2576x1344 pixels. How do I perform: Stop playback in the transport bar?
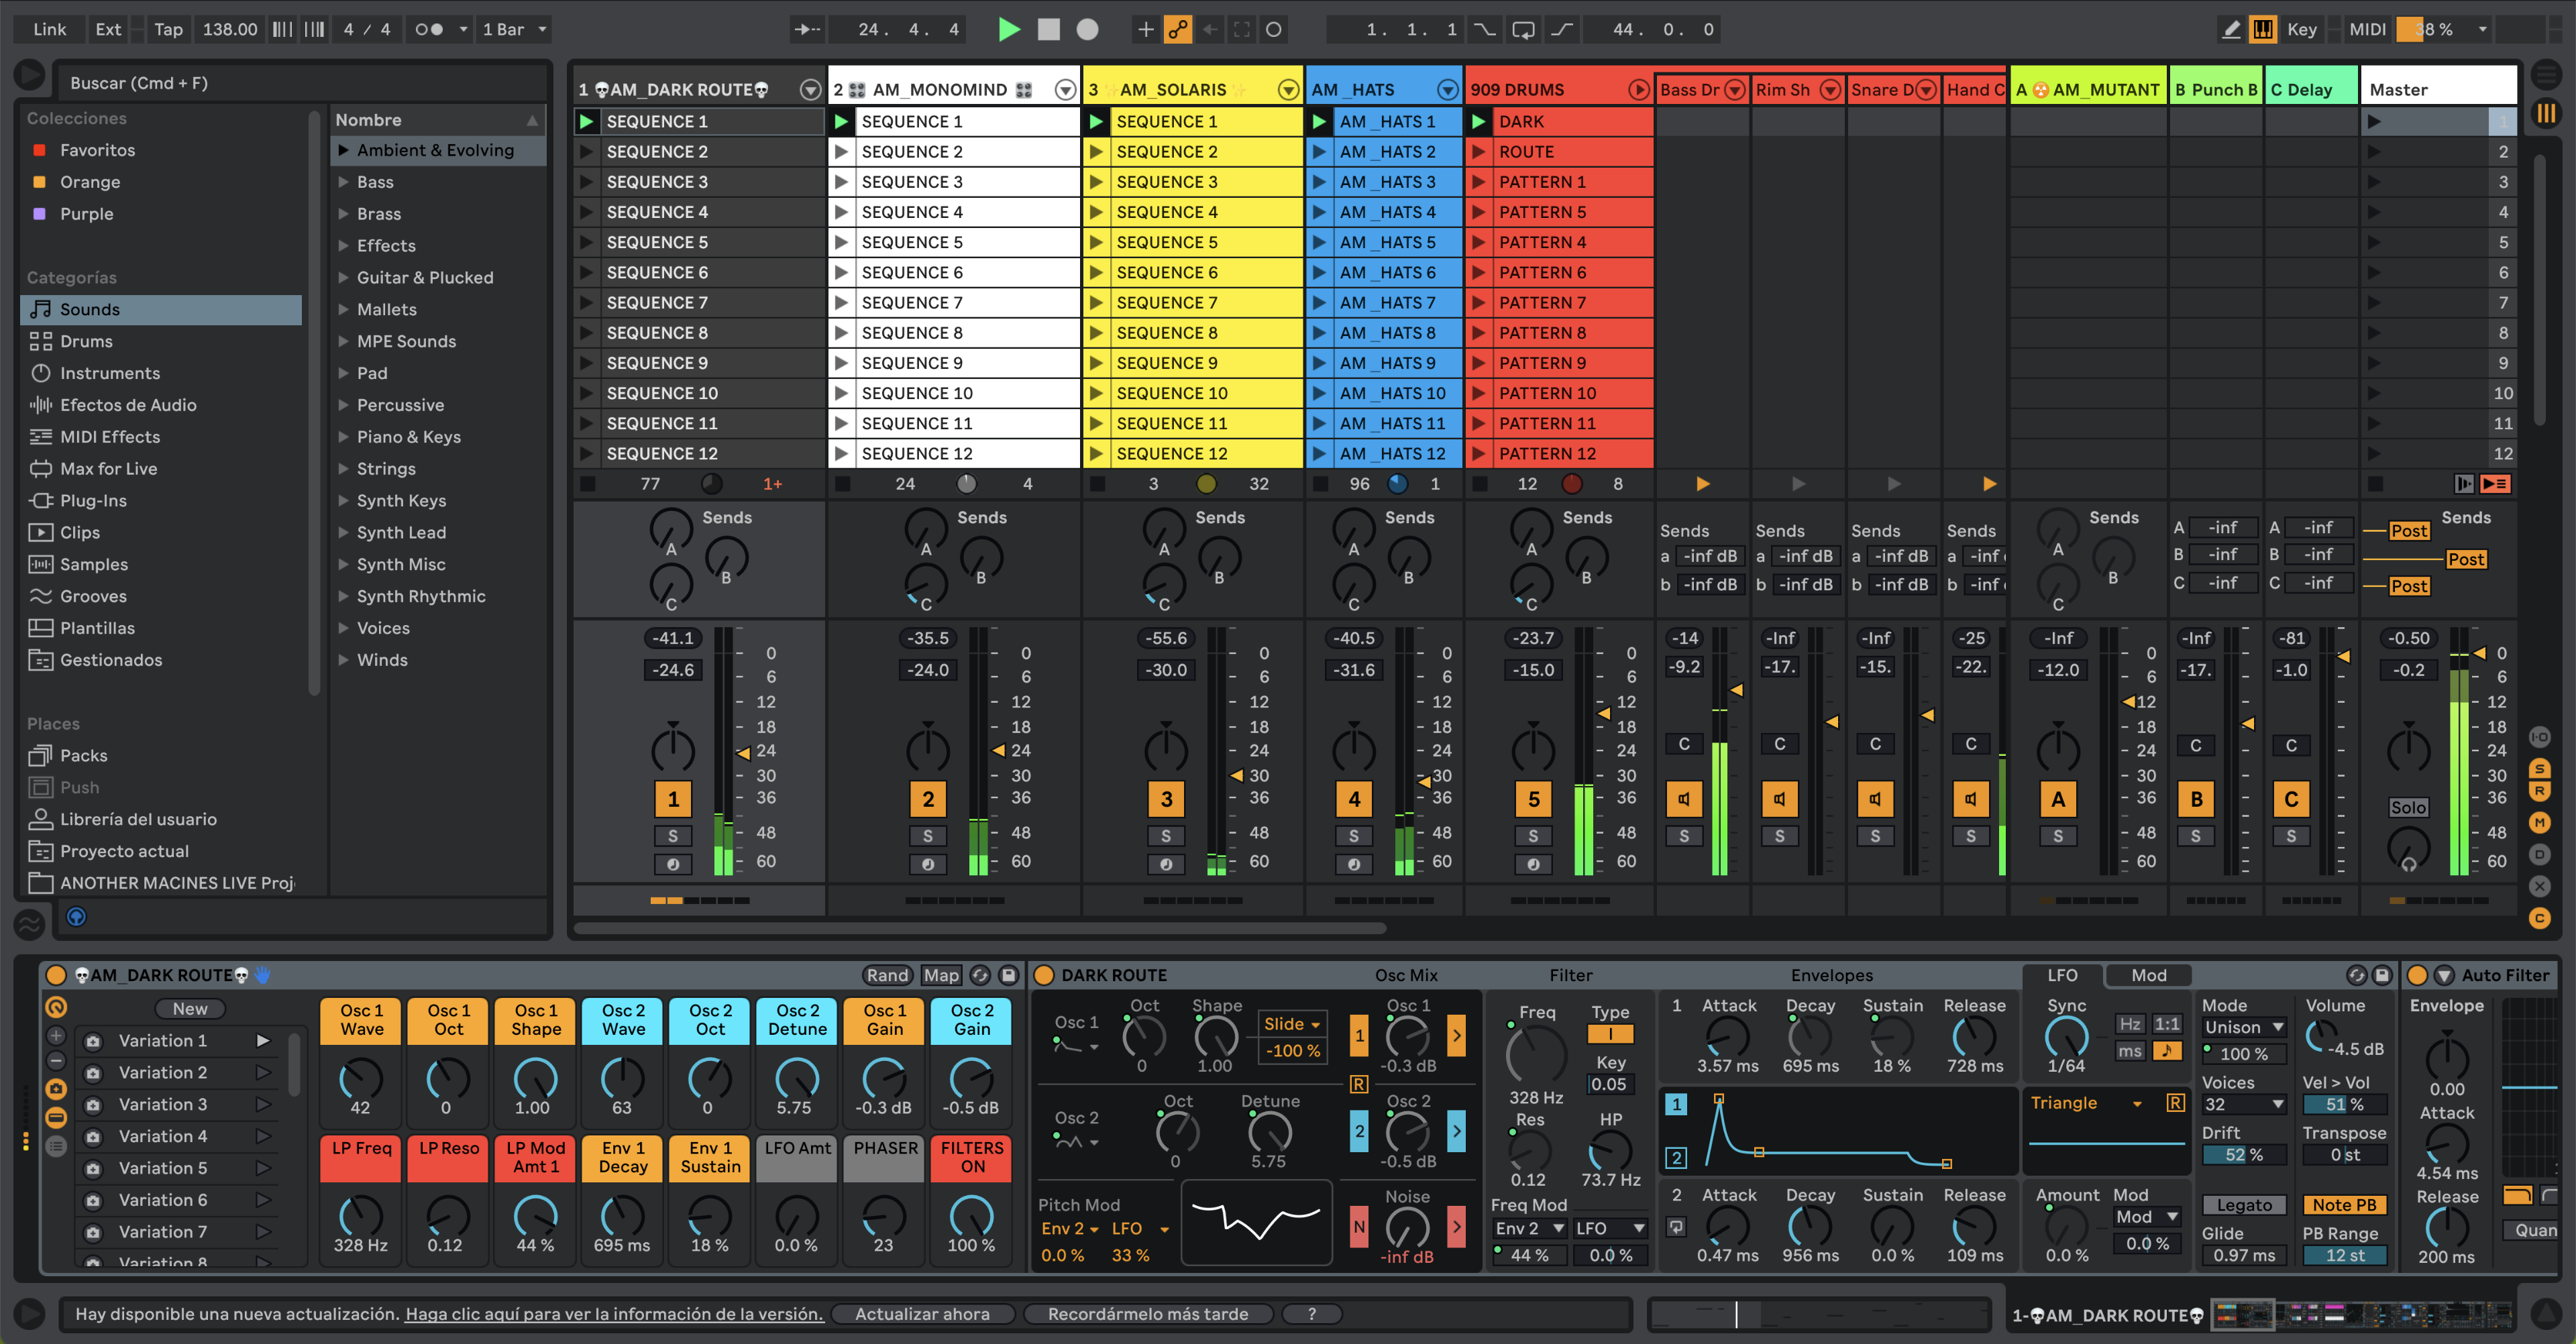[x=1048, y=30]
